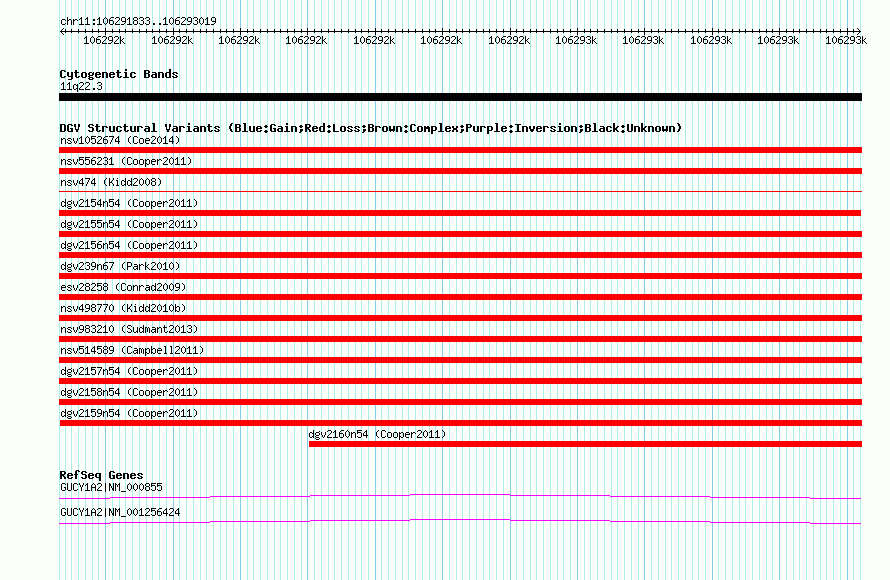Screen dimensions: 890x580
Task: Open the 11q22.3 band feature
Action: pos(460,97)
